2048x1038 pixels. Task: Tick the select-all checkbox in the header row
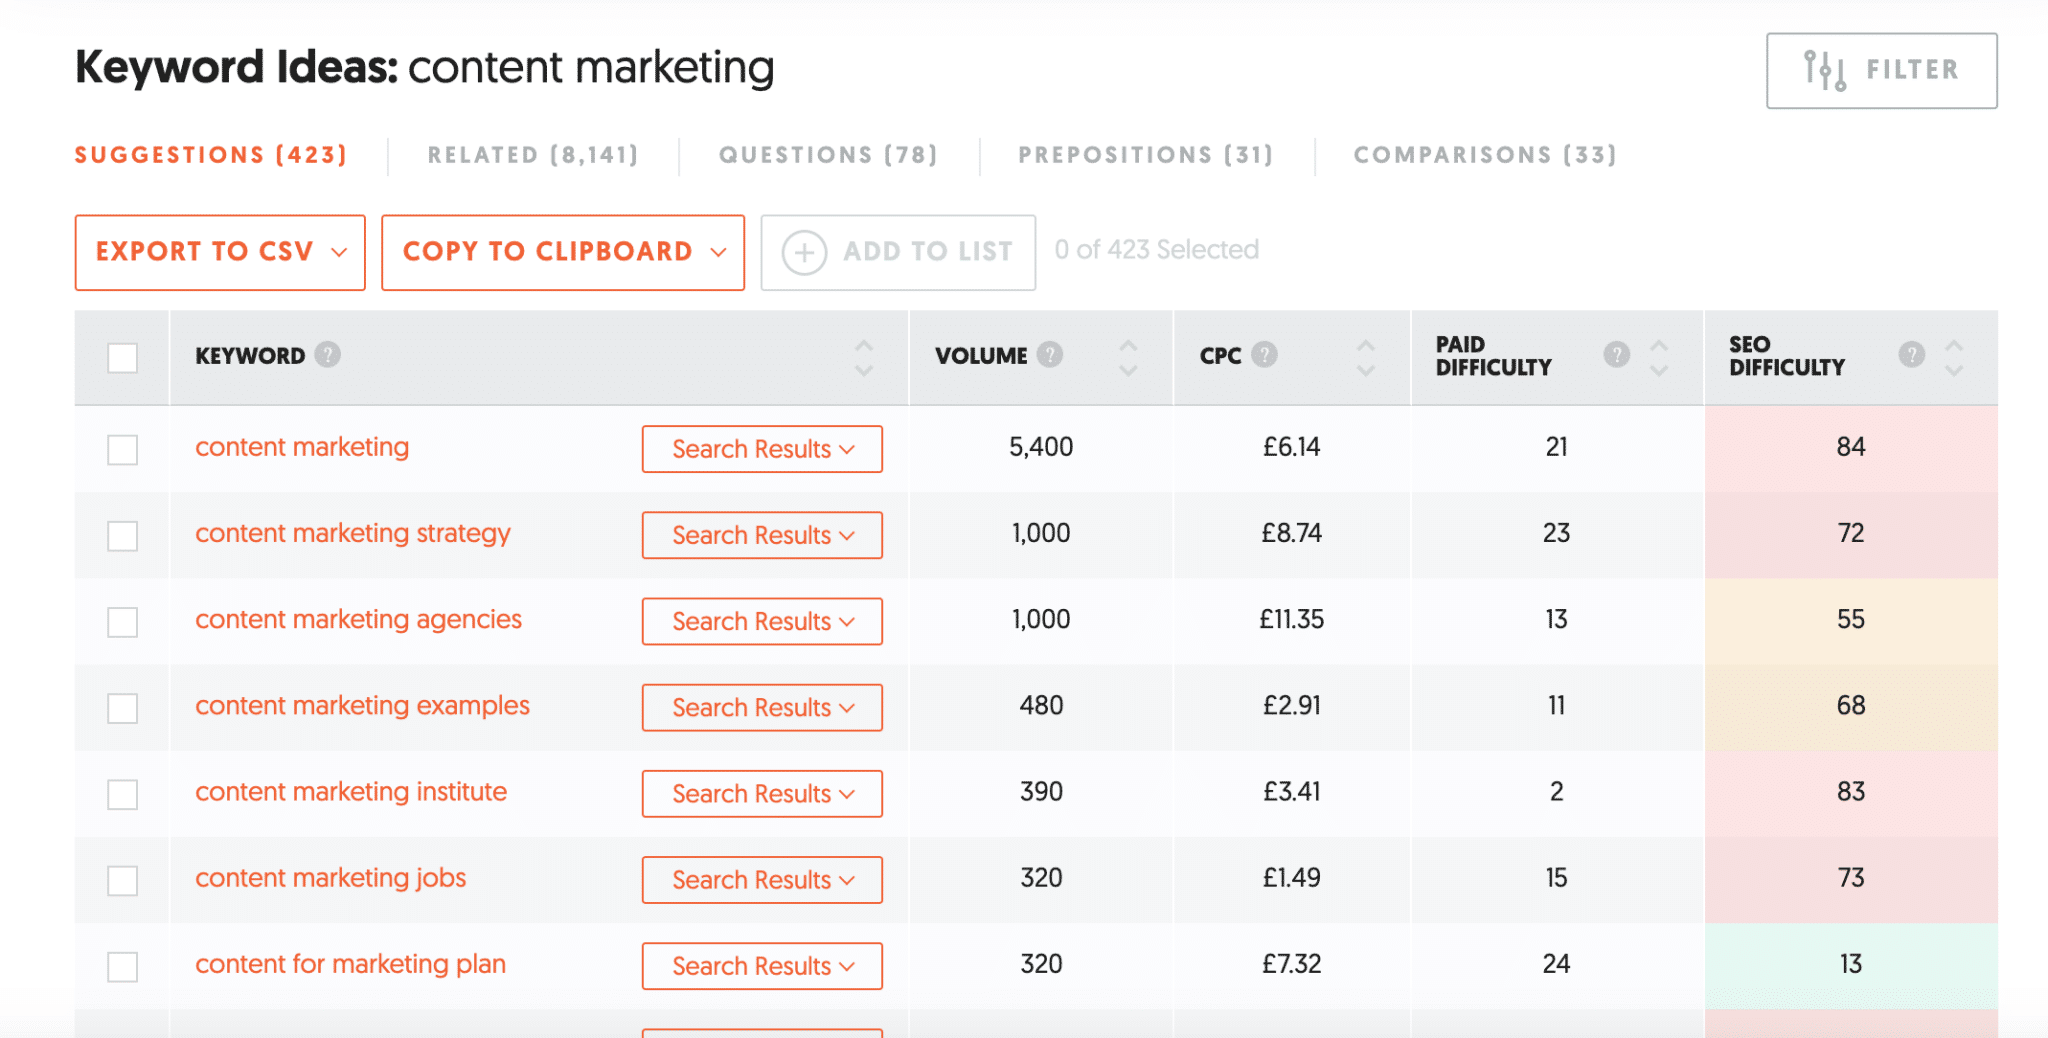coord(122,357)
